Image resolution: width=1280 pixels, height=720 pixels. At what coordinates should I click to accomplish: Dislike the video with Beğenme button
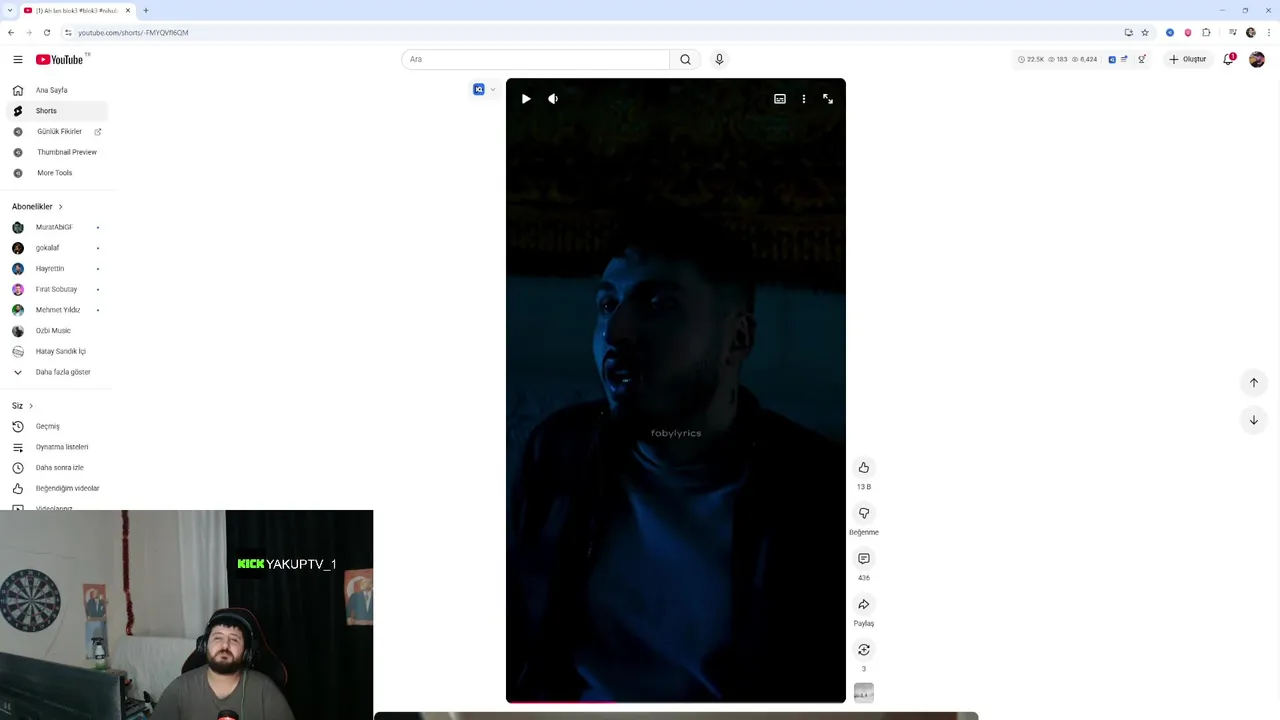point(864,513)
